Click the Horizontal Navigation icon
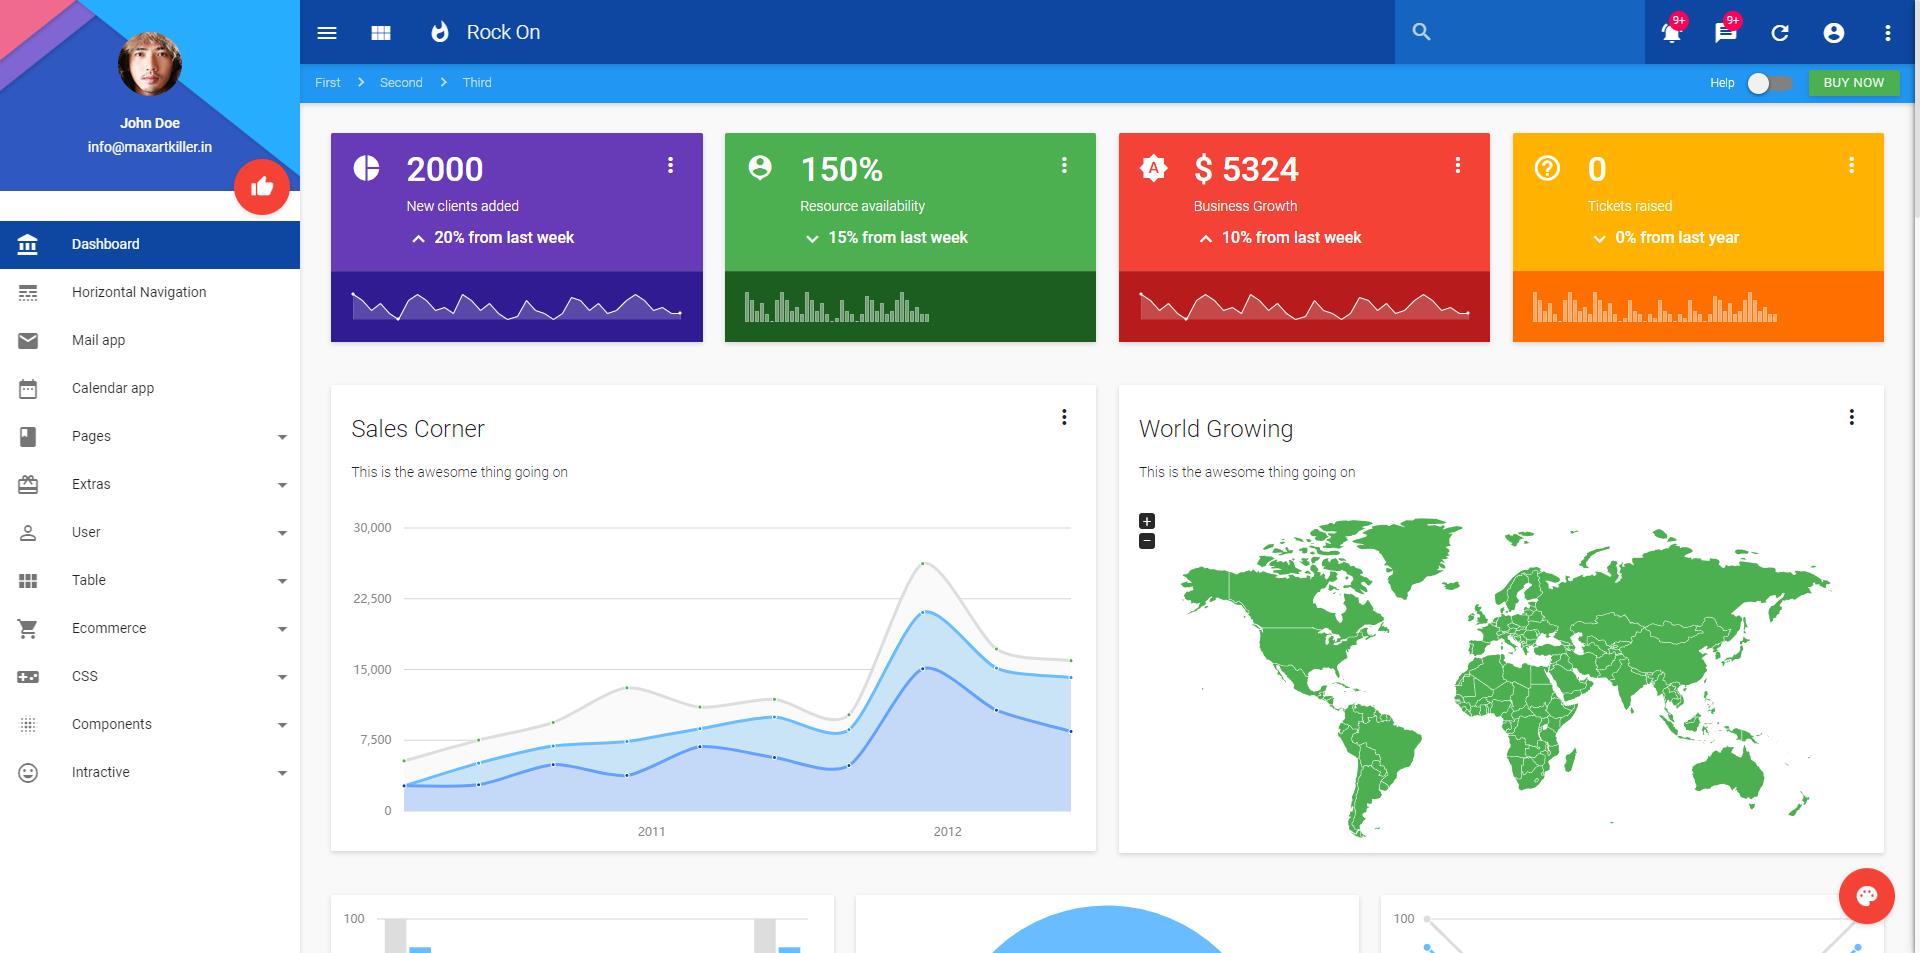Image resolution: width=1920 pixels, height=953 pixels. tap(28, 292)
